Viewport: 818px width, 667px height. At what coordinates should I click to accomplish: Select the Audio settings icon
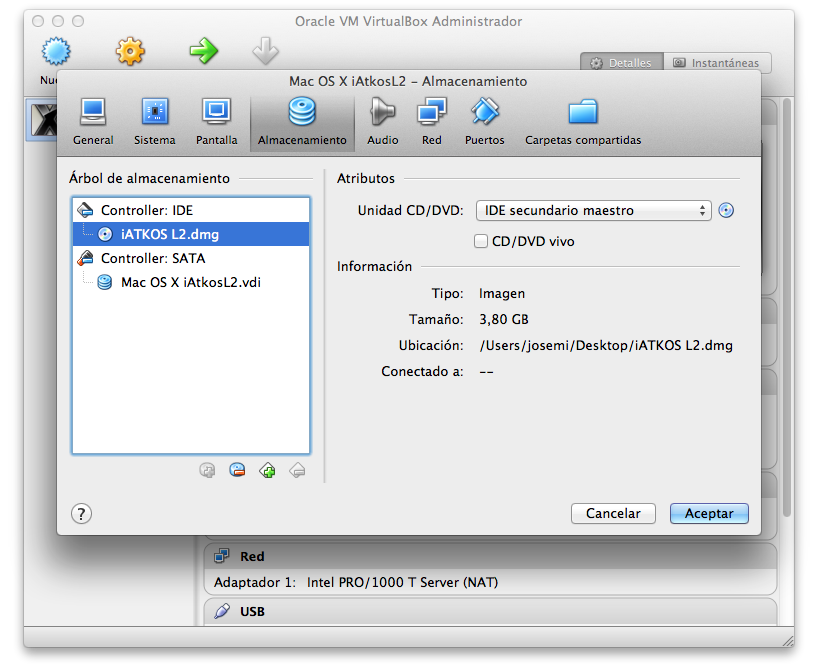(x=382, y=120)
